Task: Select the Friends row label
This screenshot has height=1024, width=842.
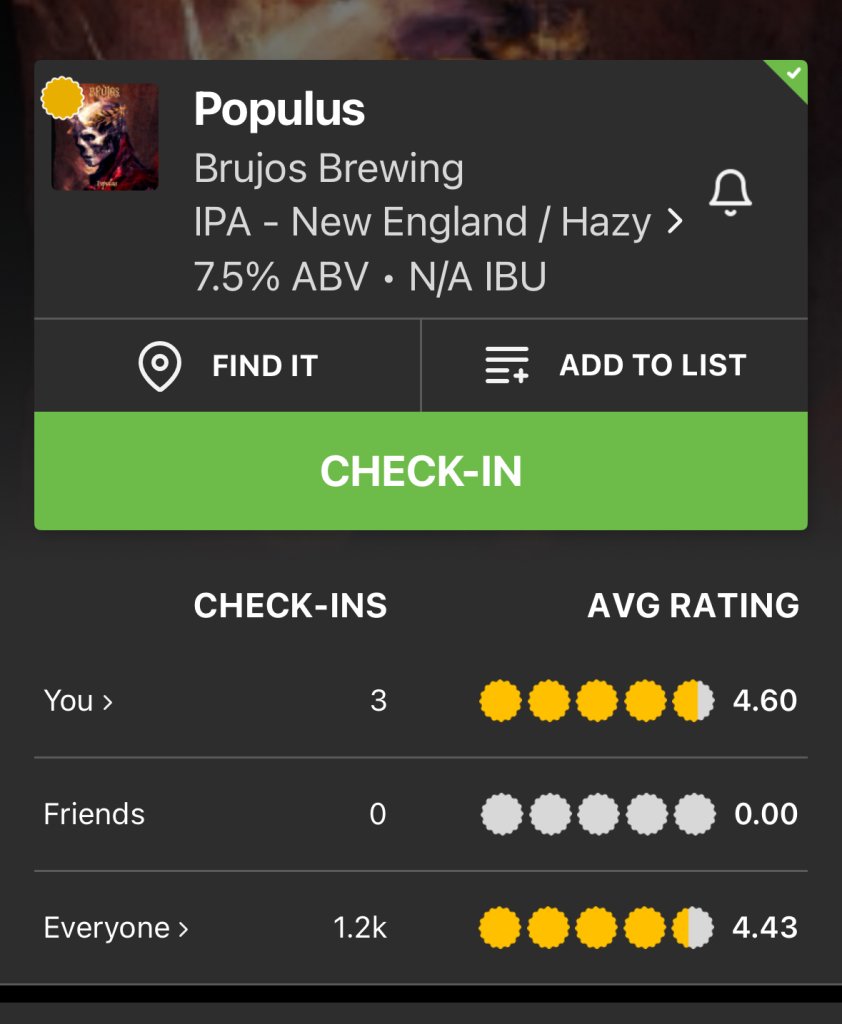Action: (x=94, y=815)
